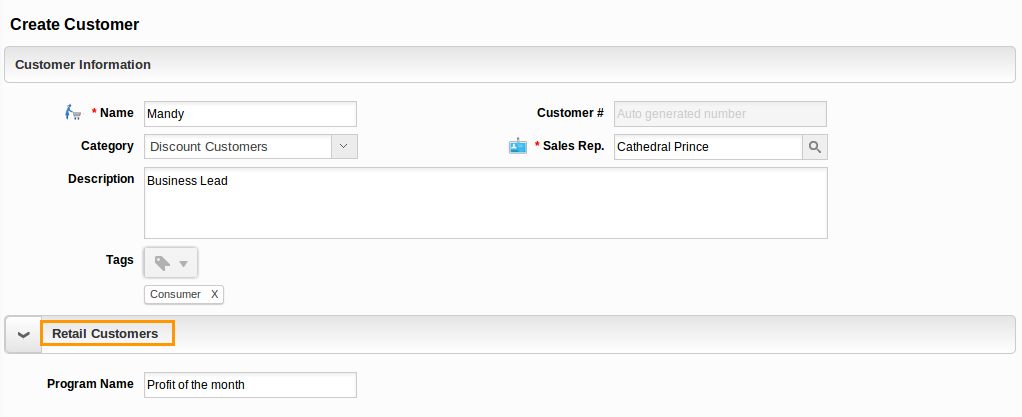Click the Program Name label
The image size is (1022, 417).
[x=91, y=384]
